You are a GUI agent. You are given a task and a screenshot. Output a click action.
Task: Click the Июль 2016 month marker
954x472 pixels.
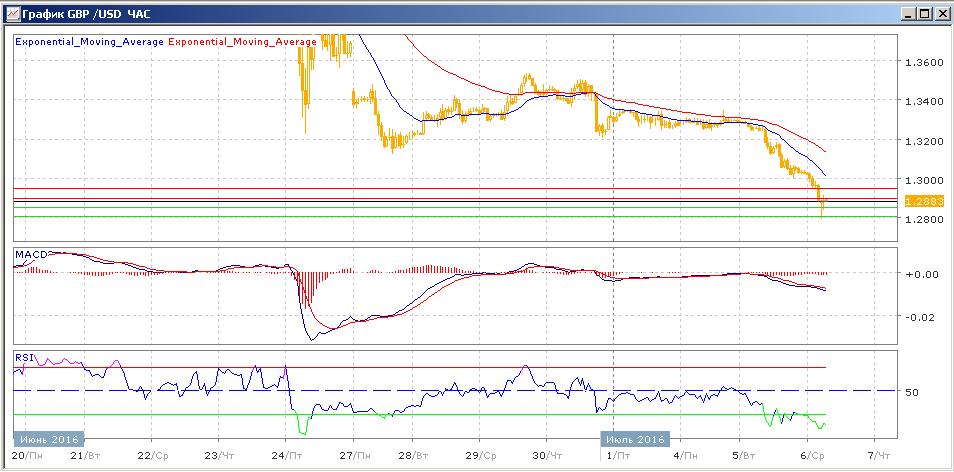coord(635,439)
